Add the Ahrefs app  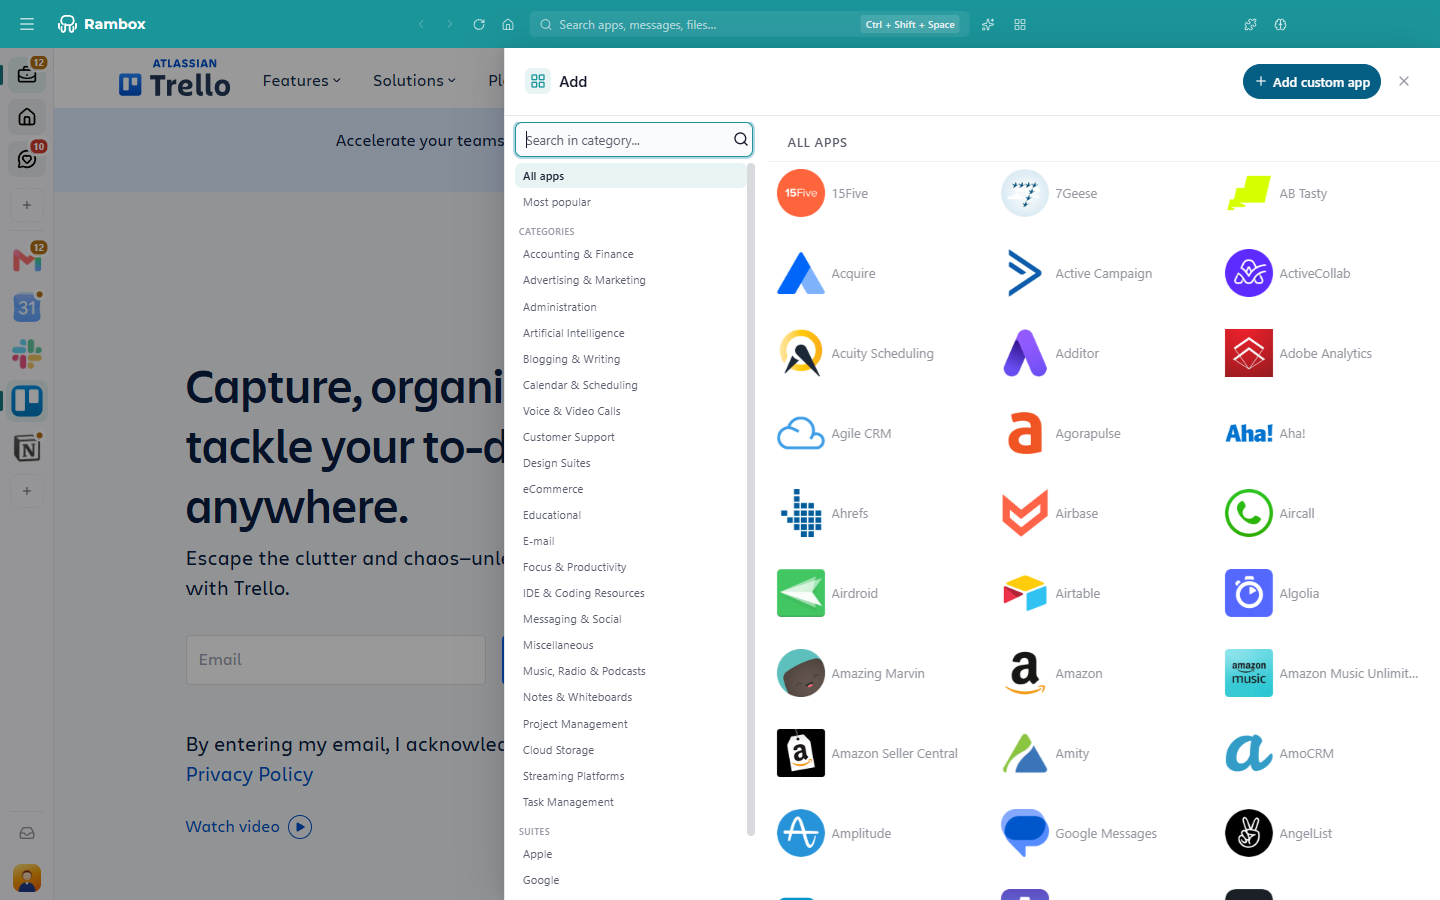click(824, 513)
